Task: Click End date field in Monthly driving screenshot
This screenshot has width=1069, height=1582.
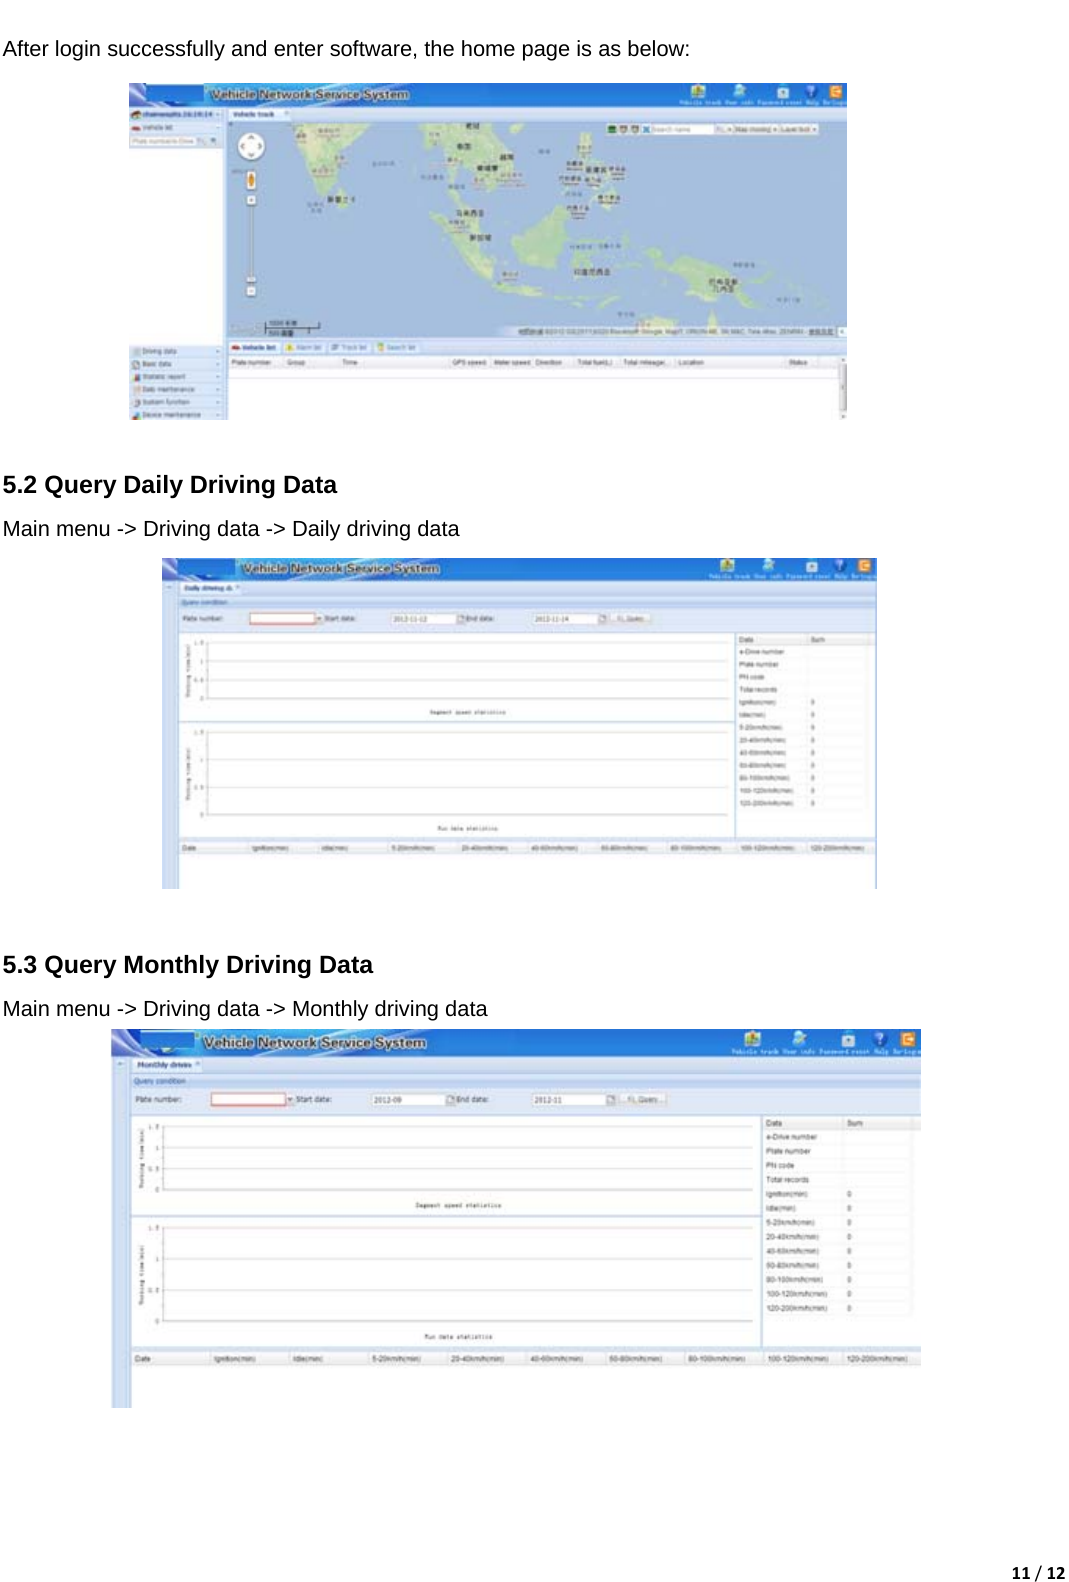Action: pos(568,1099)
